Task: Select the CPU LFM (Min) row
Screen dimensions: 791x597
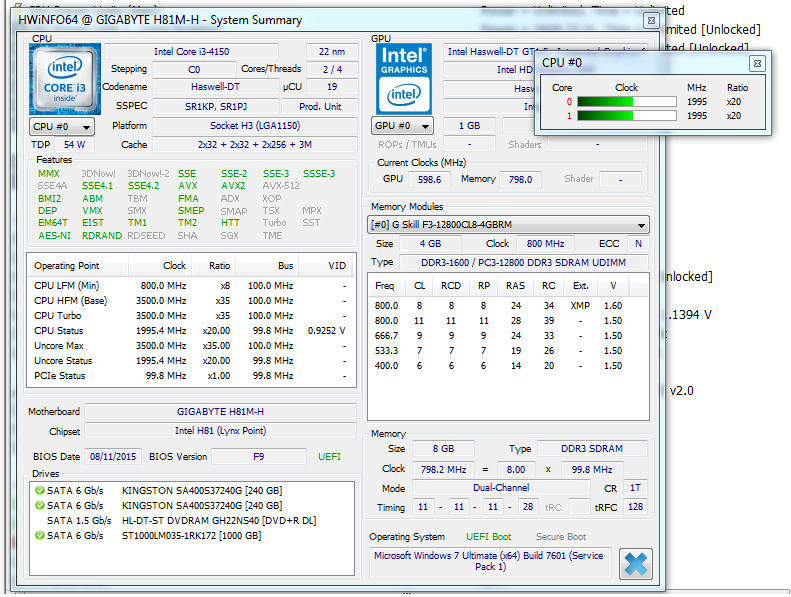Action: coord(191,286)
